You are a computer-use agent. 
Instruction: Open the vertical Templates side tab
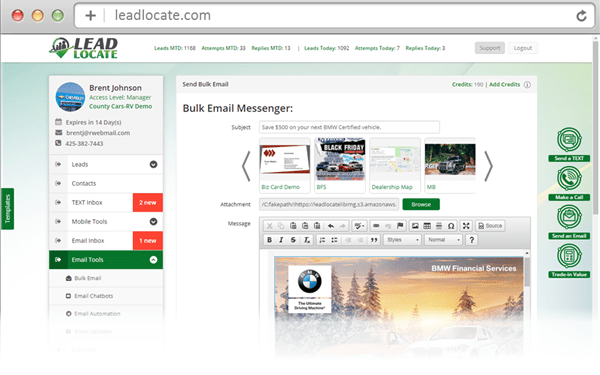click(7, 209)
